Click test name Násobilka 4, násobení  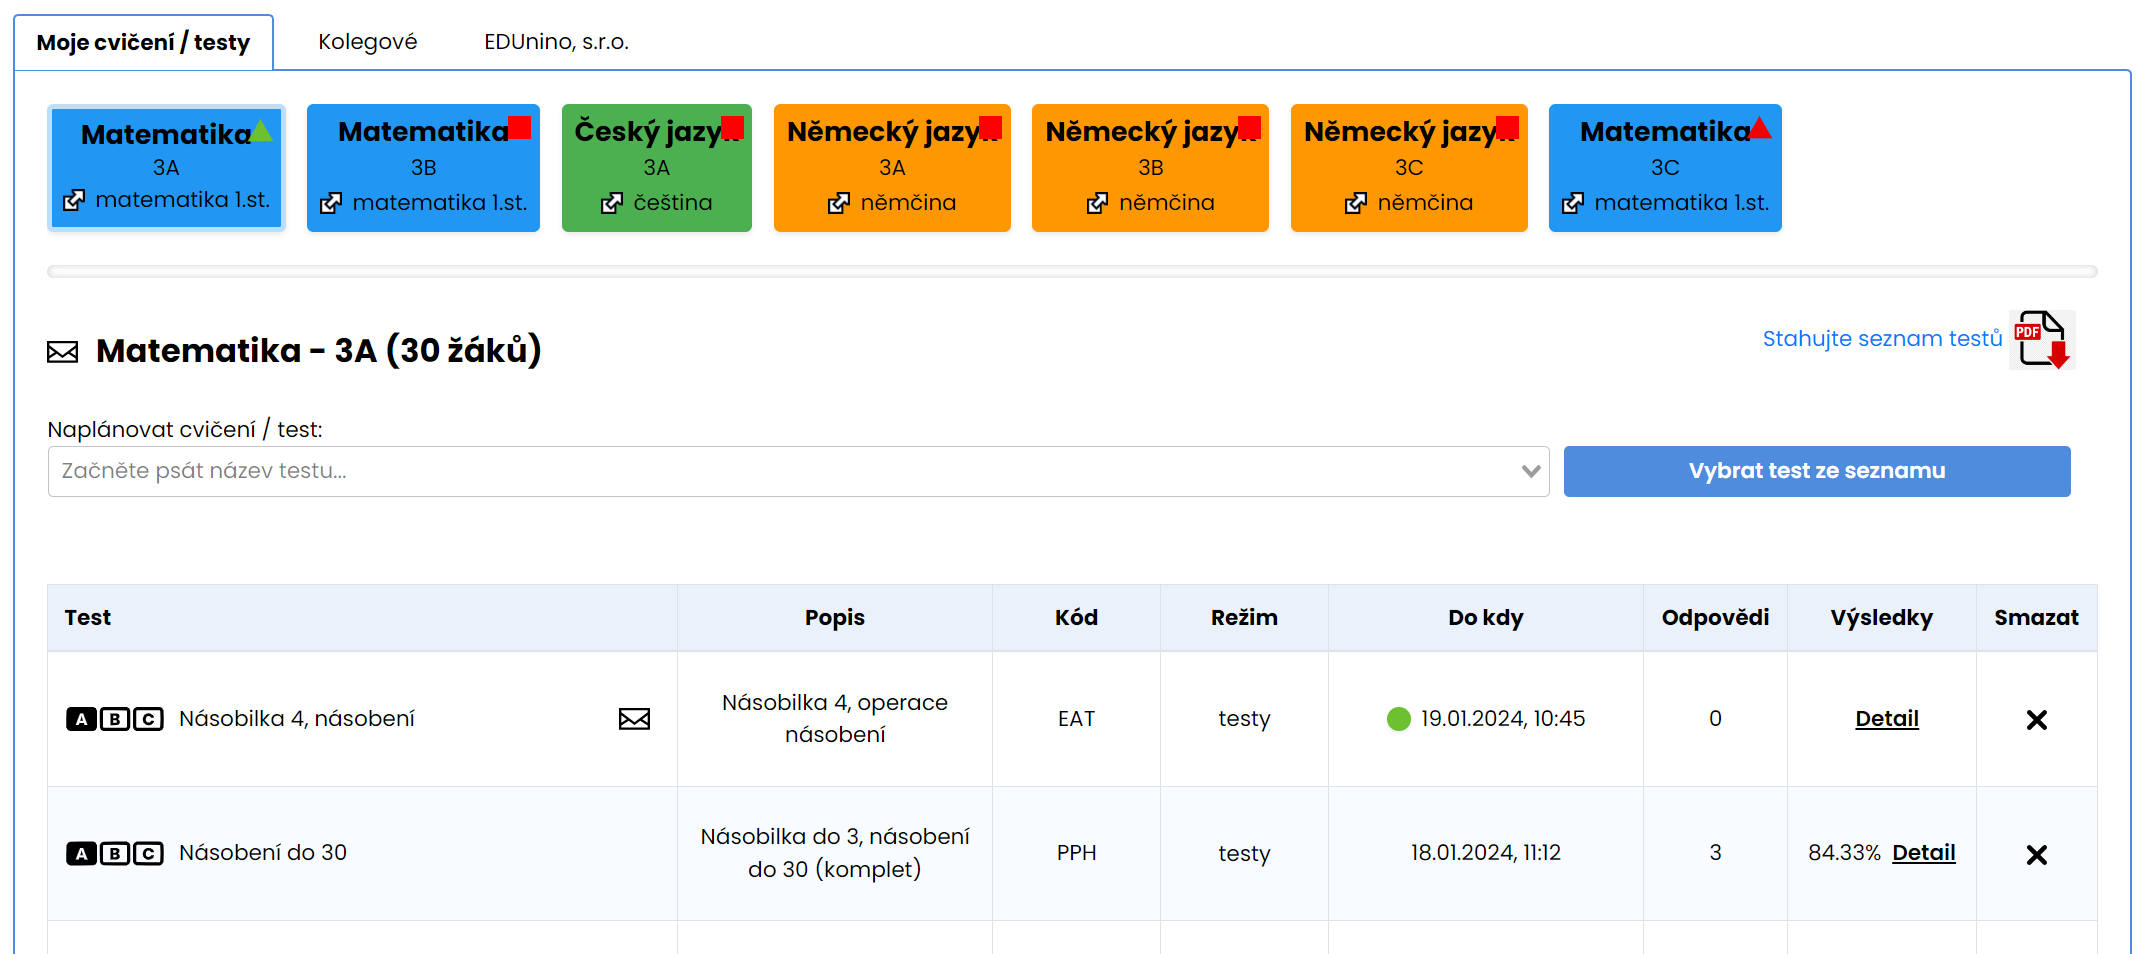(x=297, y=718)
